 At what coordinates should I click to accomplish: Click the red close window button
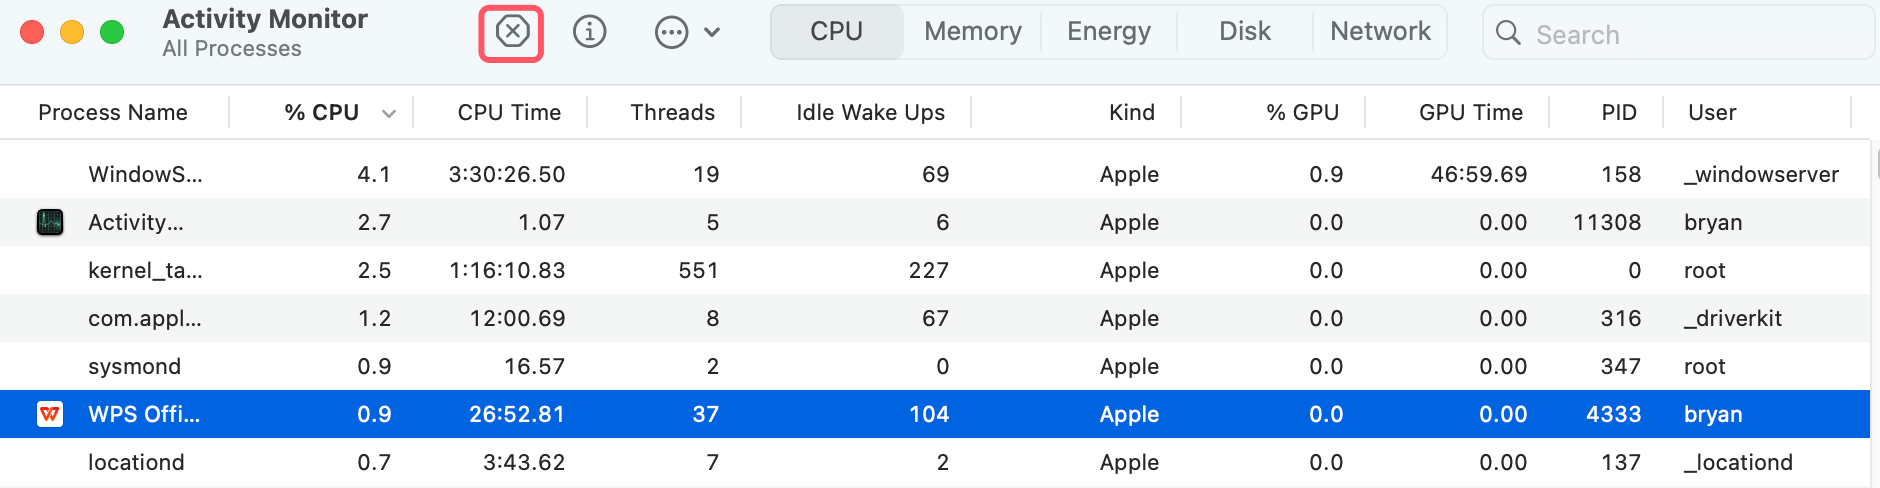32,32
